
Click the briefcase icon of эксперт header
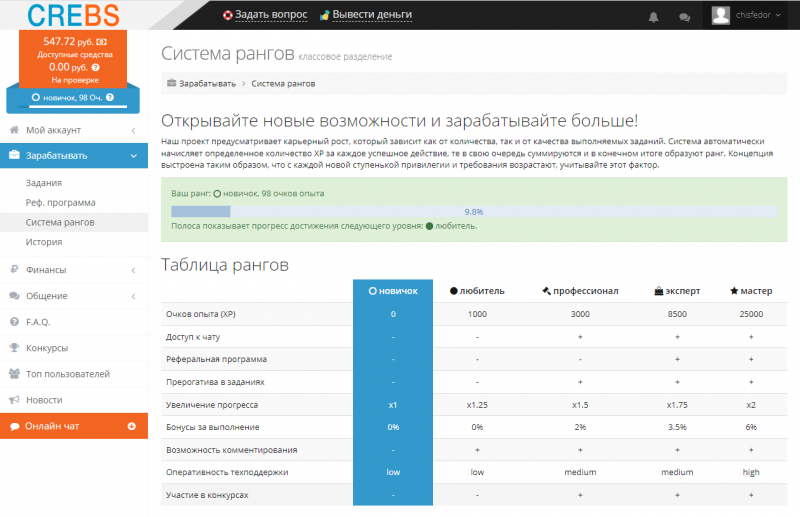[x=659, y=291]
